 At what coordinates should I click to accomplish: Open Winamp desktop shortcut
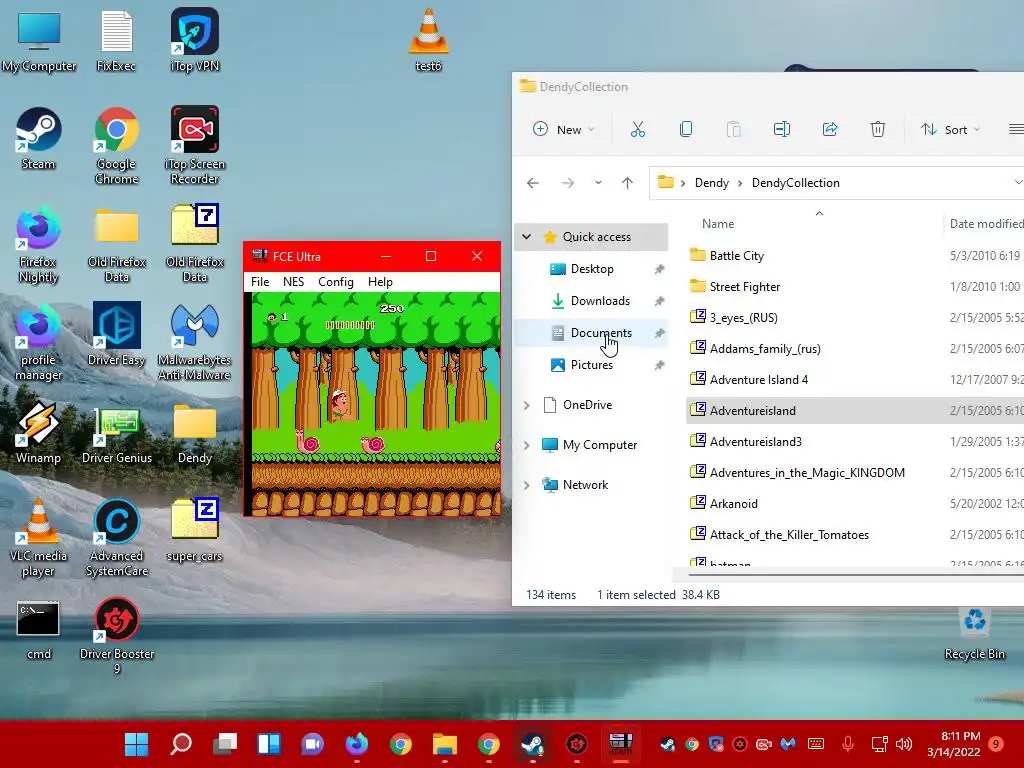pos(39,432)
